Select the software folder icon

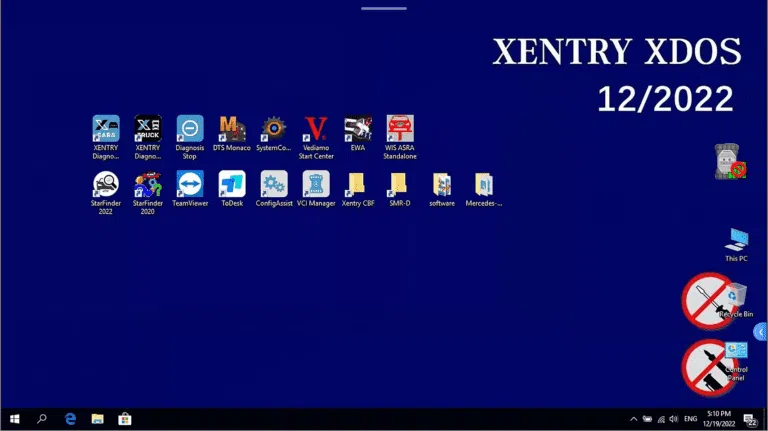[x=442, y=189]
